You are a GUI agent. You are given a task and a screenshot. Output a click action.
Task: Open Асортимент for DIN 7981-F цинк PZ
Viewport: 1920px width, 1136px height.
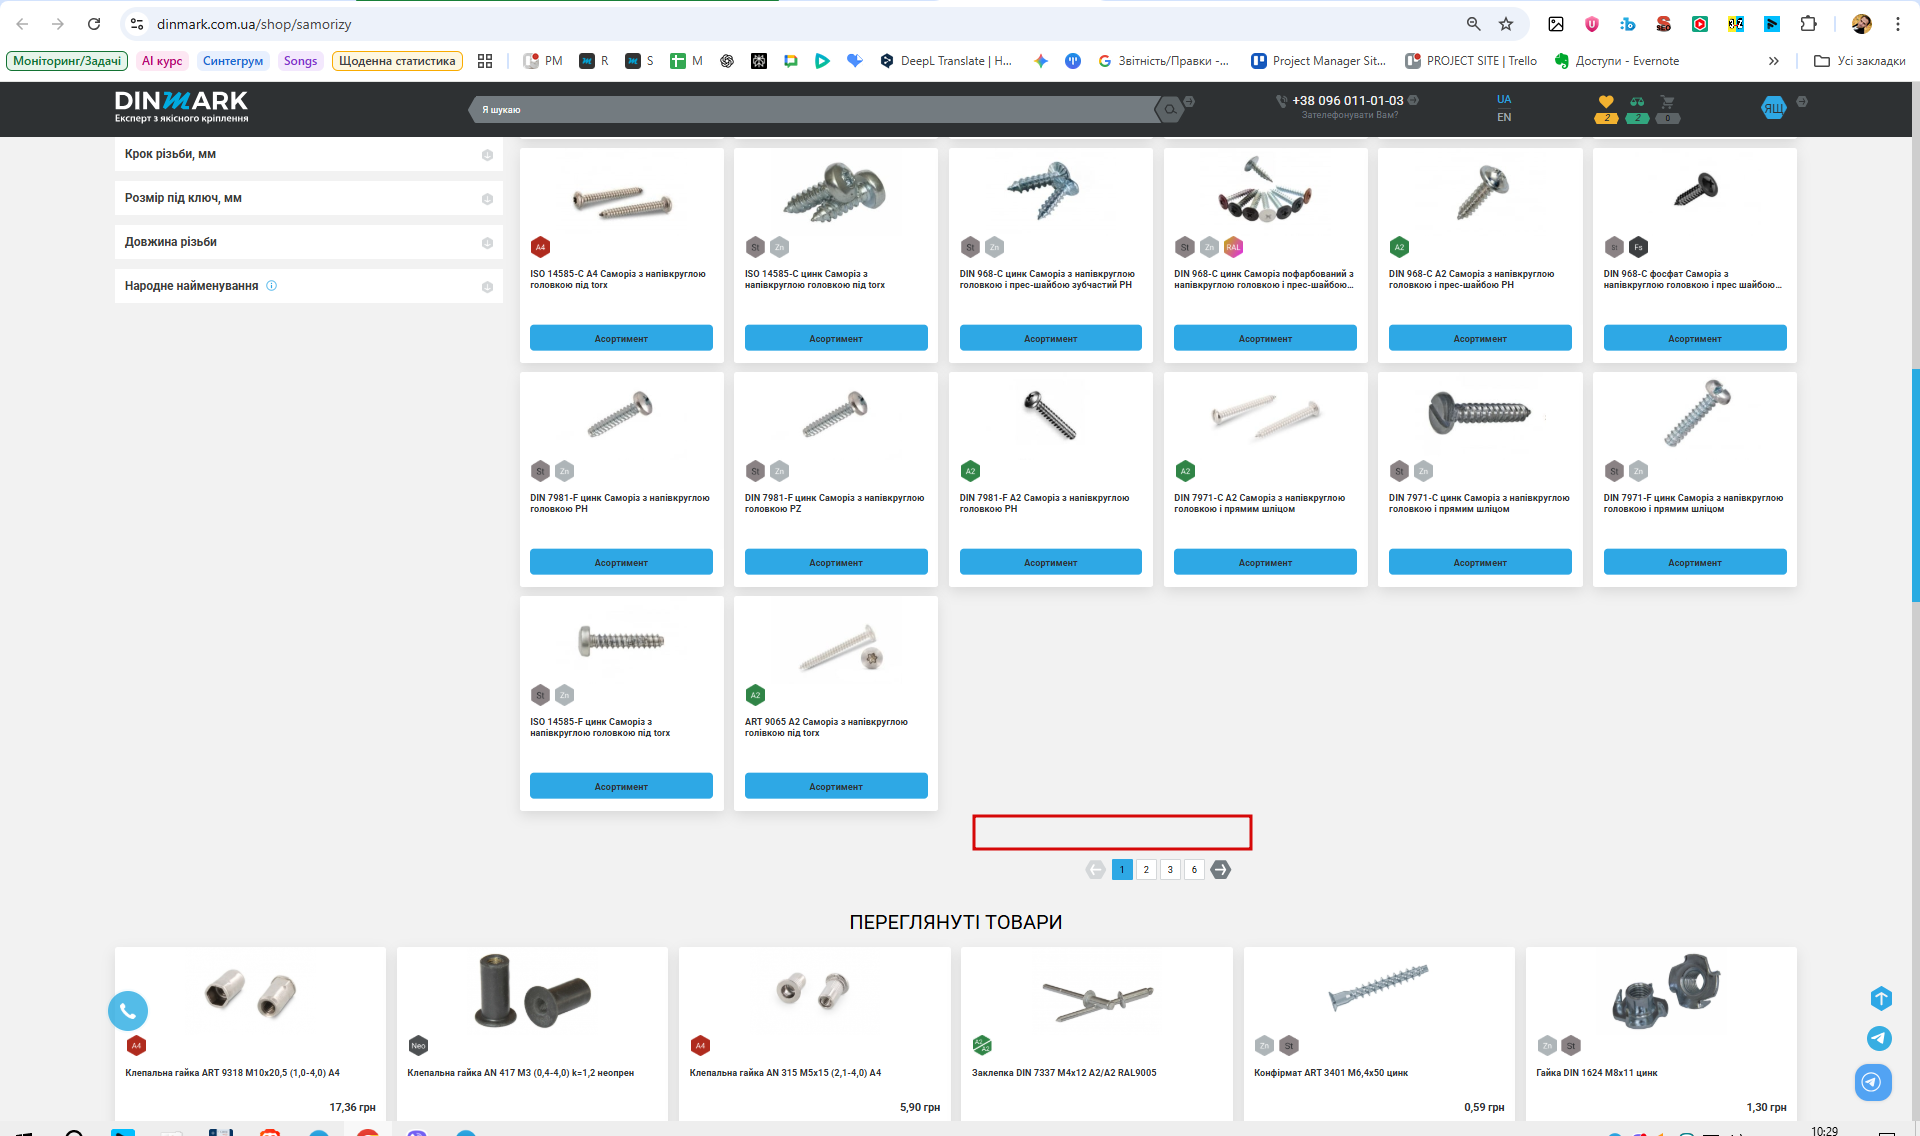tap(836, 562)
